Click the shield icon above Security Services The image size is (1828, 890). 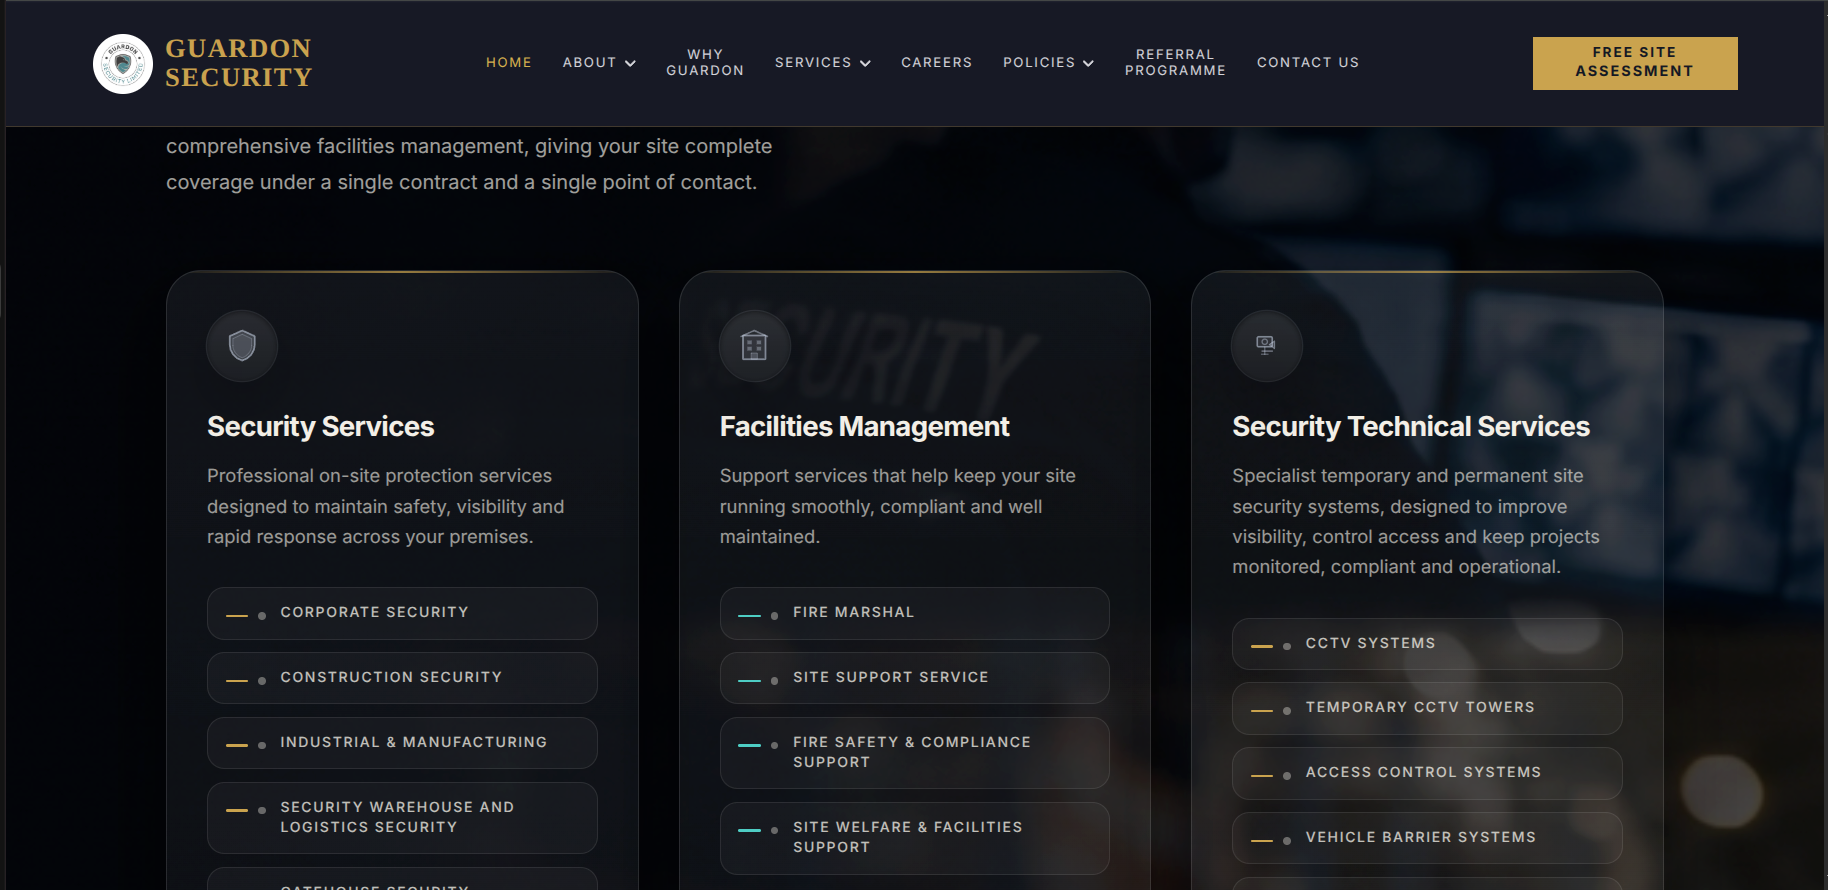[242, 346]
